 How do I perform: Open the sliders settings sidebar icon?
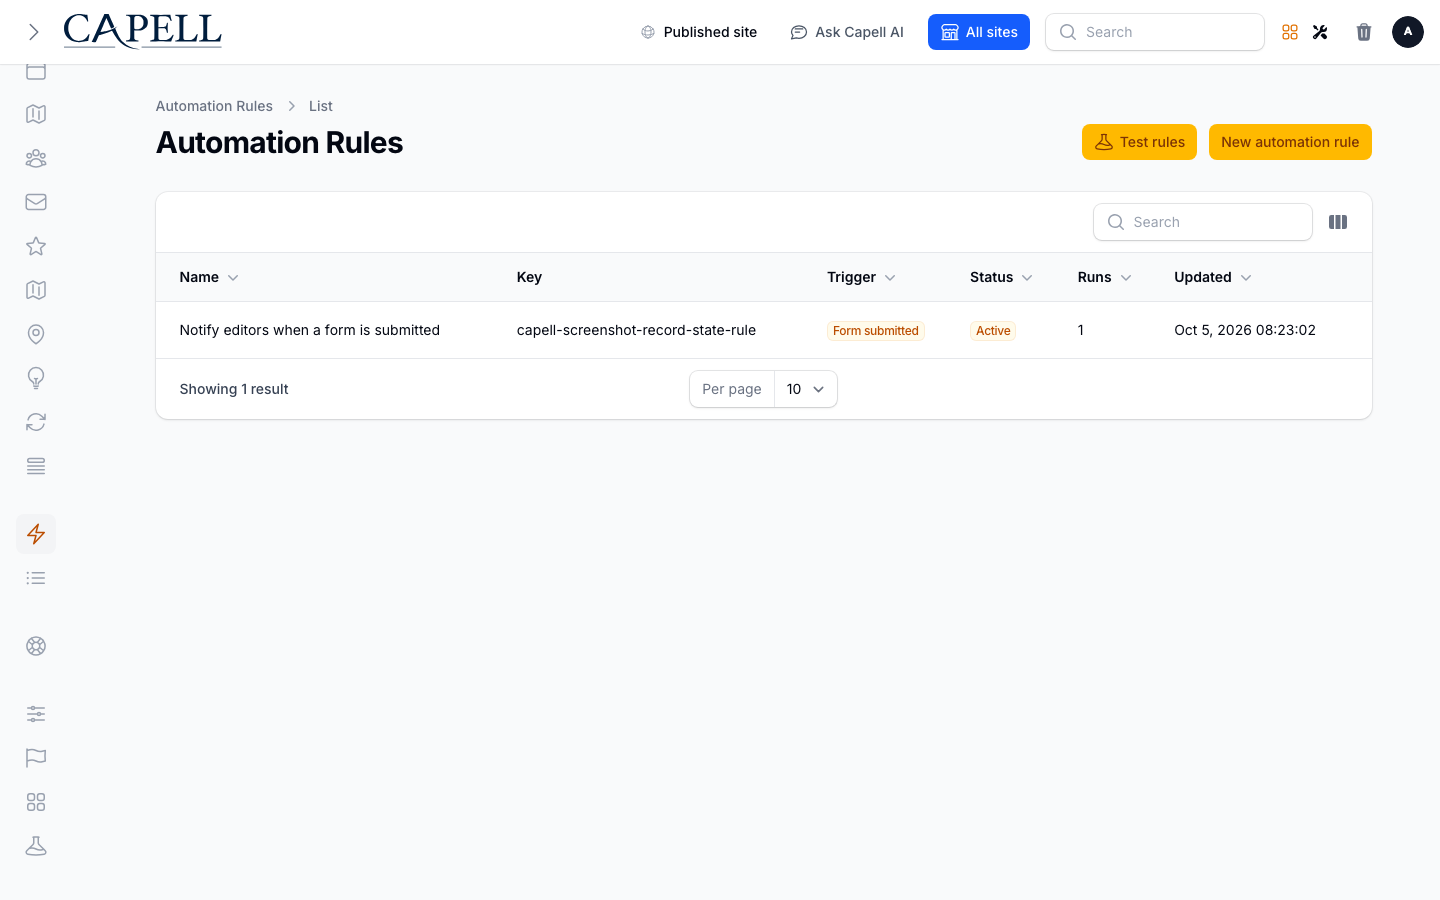[36, 714]
